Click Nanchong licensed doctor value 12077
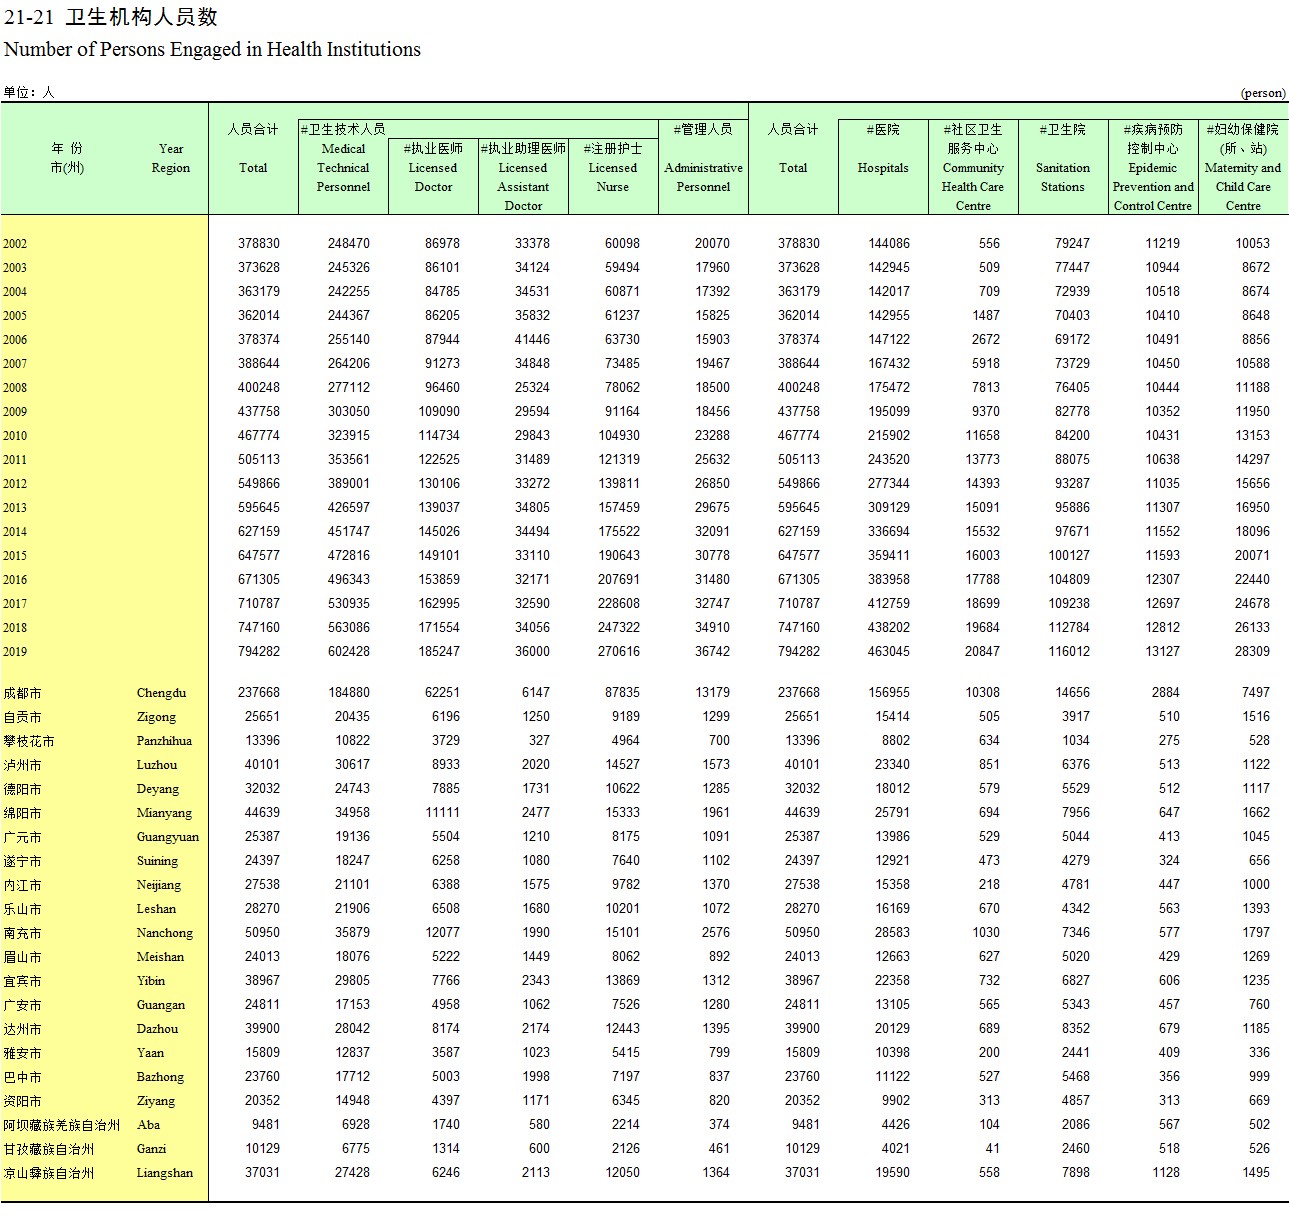This screenshot has width=1289, height=1224. pyautogui.click(x=443, y=932)
